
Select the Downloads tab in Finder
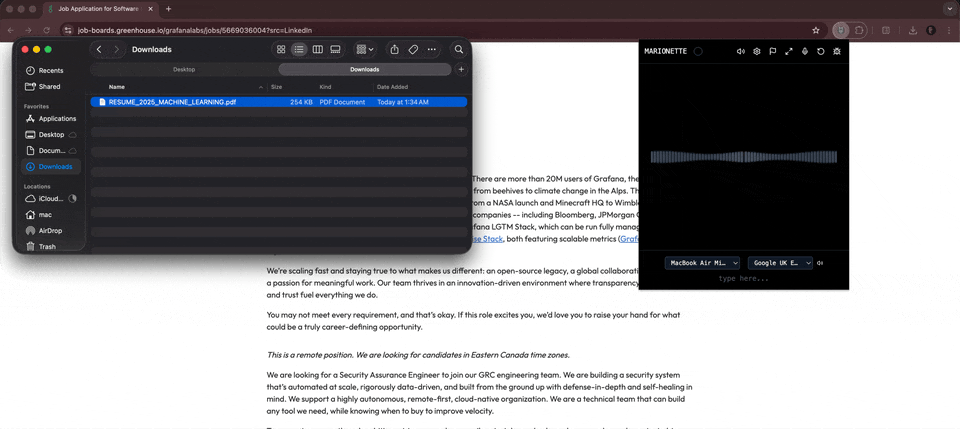pos(365,69)
